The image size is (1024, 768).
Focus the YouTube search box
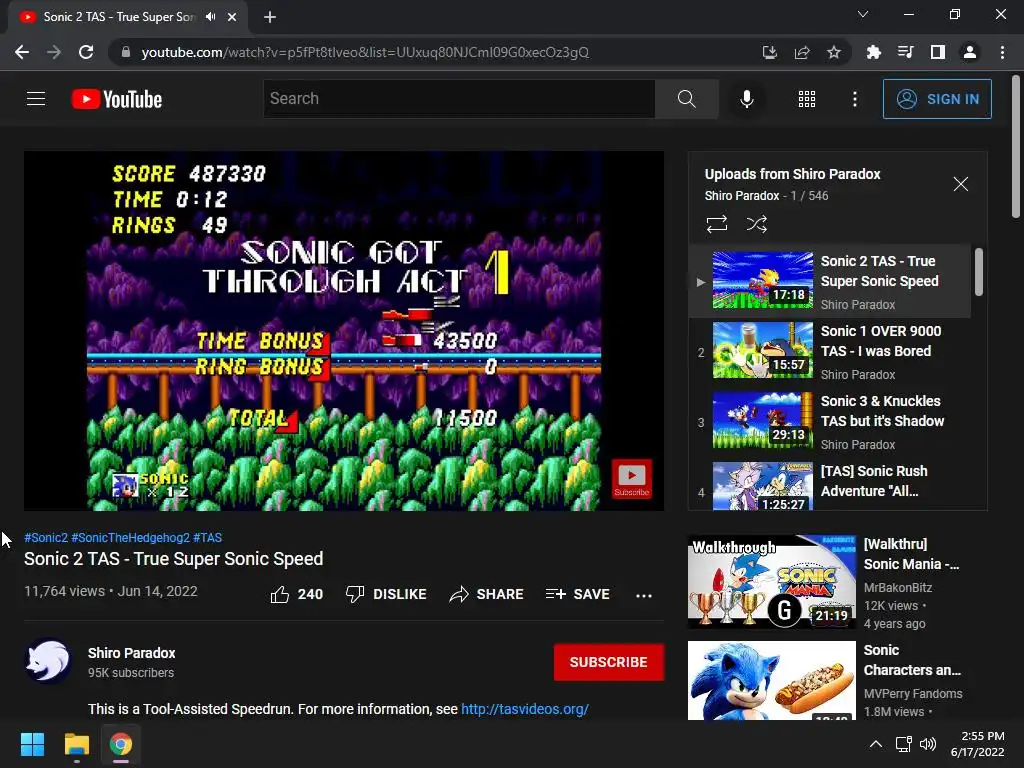(x=459, y=99)
